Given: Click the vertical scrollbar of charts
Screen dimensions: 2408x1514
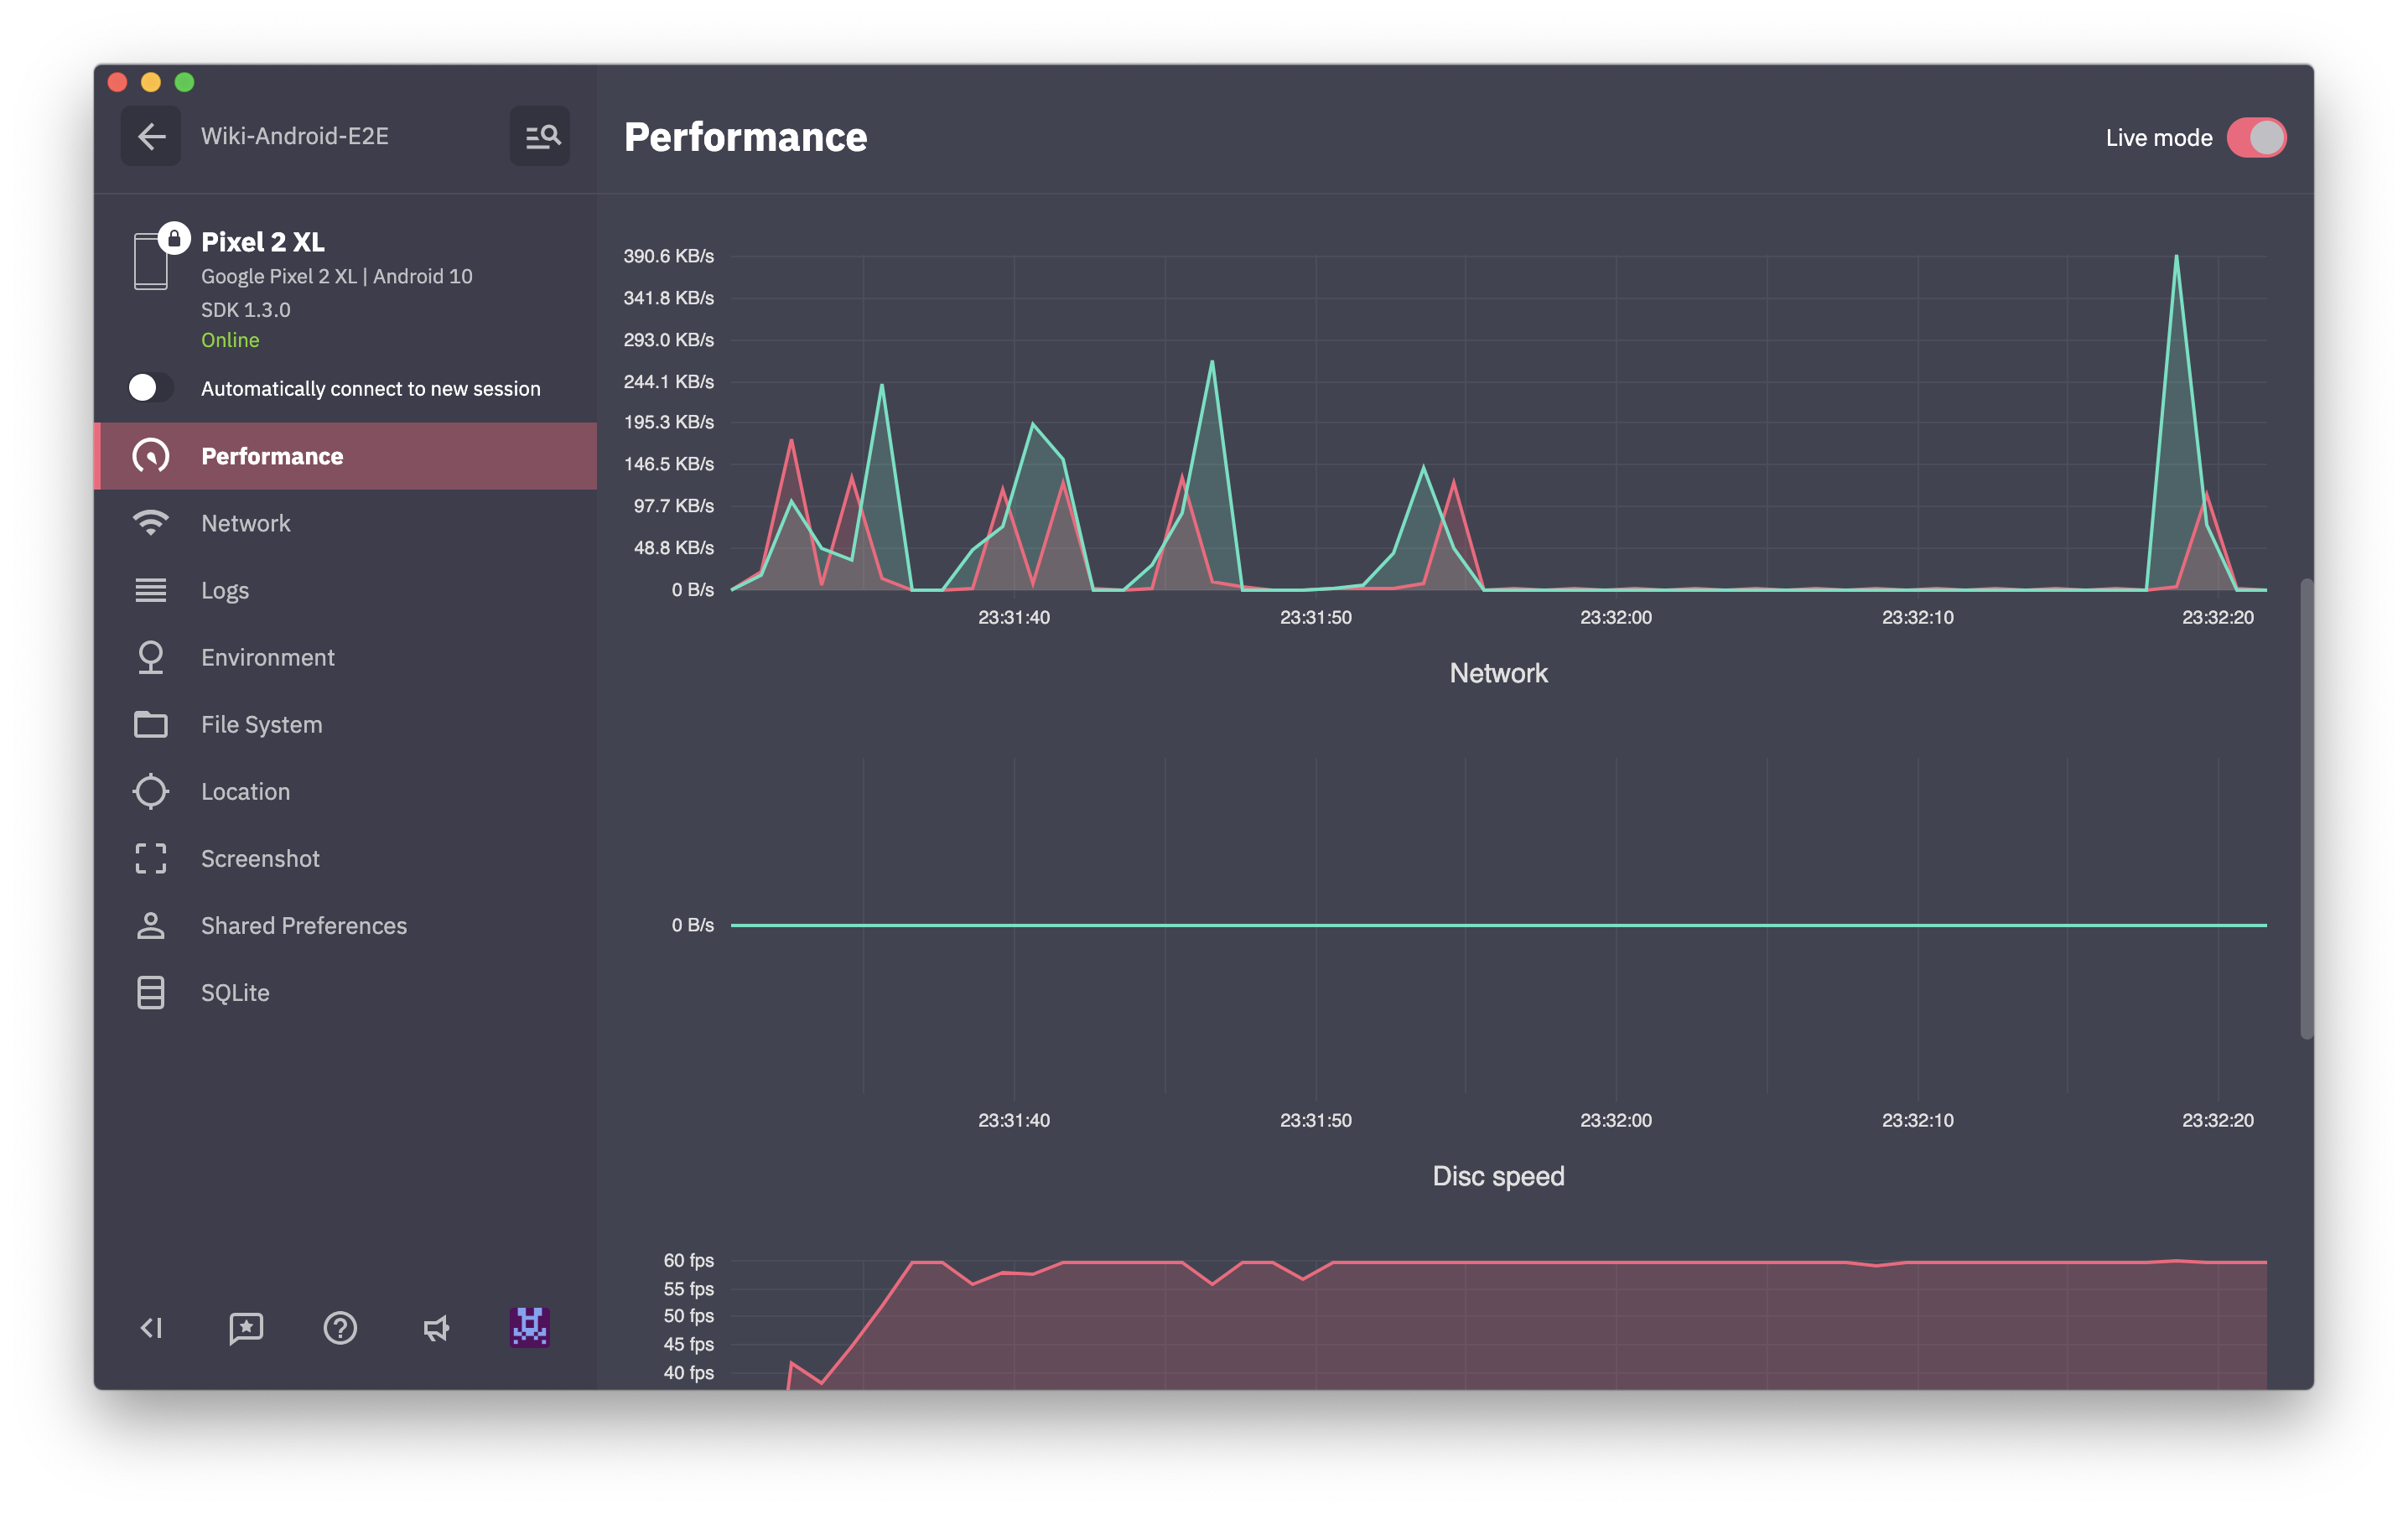Looking at the screenshot, I should point(2306,808).
